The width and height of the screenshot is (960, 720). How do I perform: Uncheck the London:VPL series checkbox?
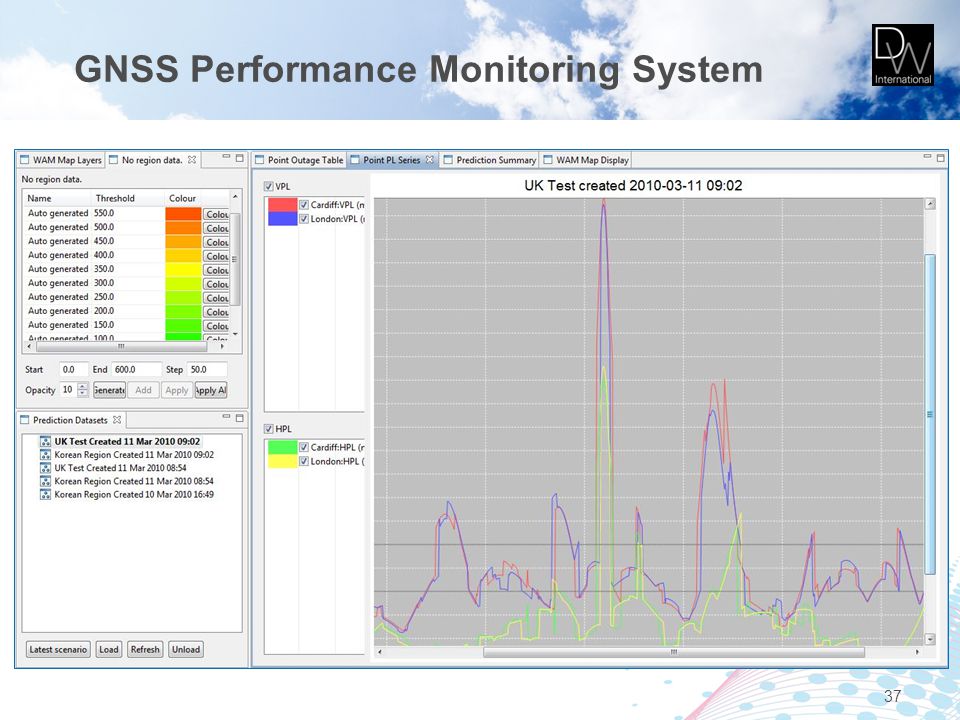coord(304,219)
